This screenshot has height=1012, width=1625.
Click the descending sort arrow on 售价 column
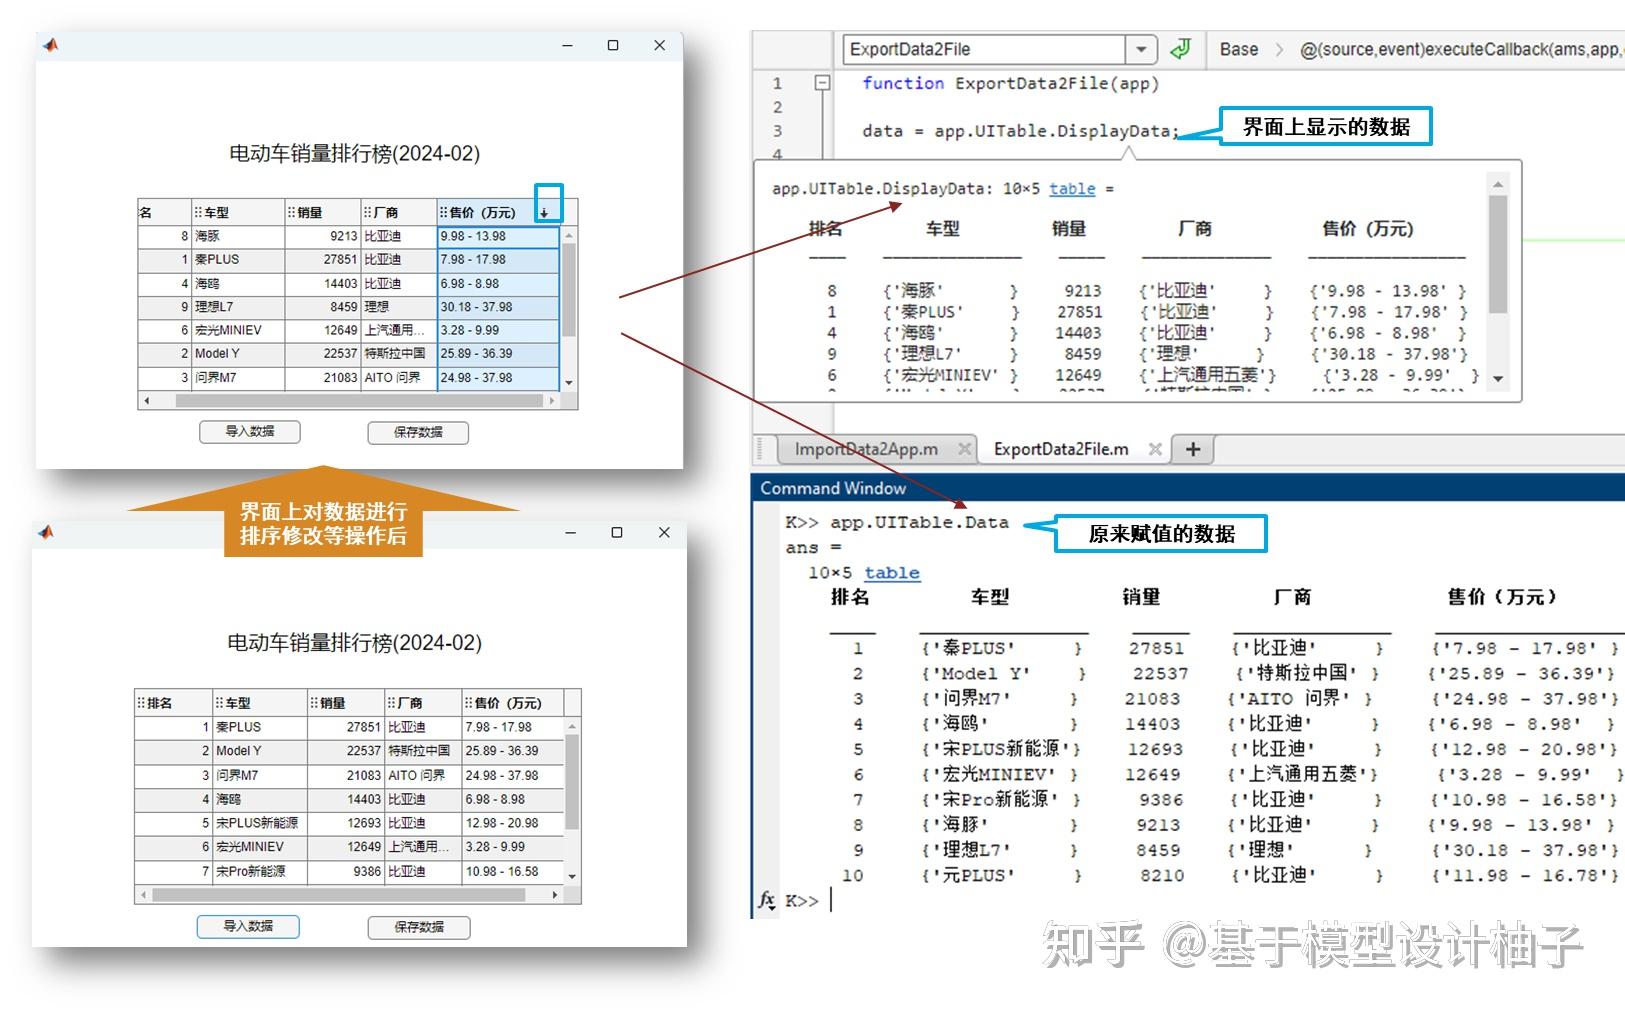[x=544, y=213]
